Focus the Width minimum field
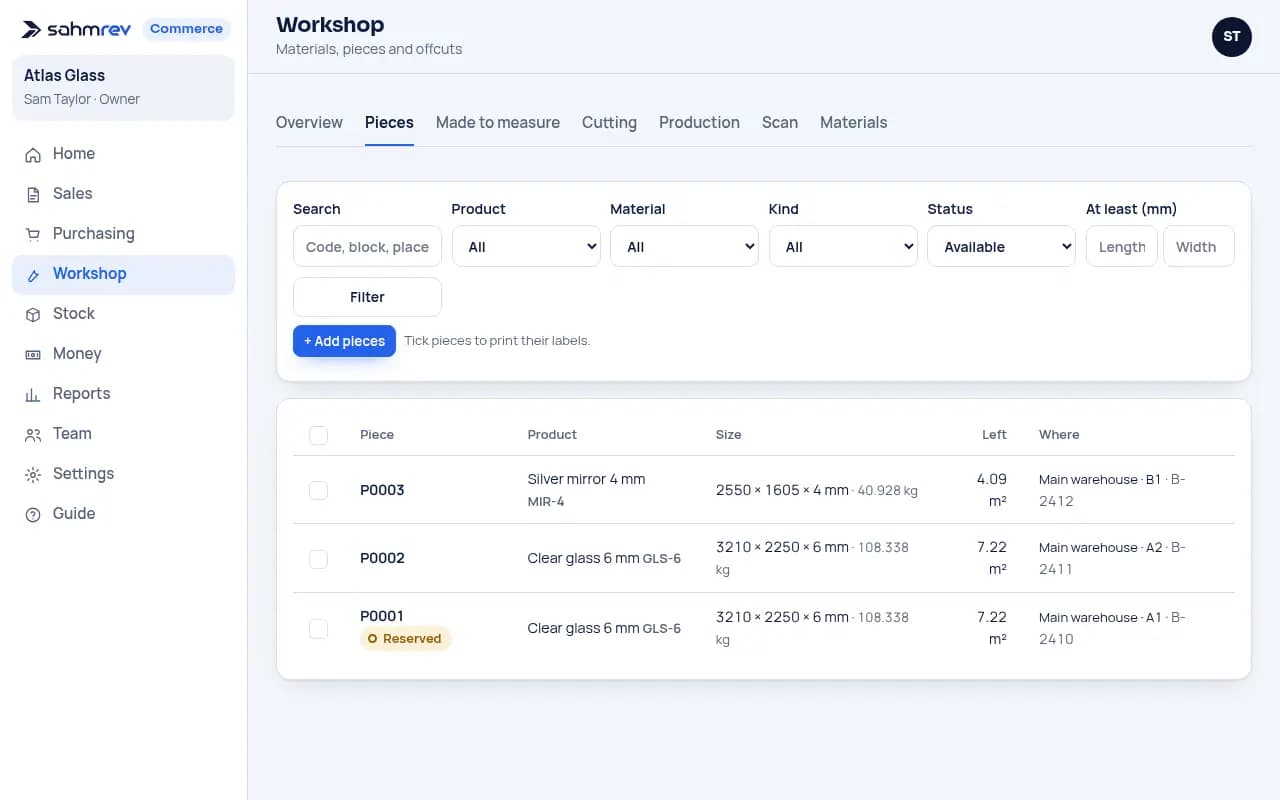Image resolution: width=1280 pixels, height=800 pixels. [x=1199, y=246]
